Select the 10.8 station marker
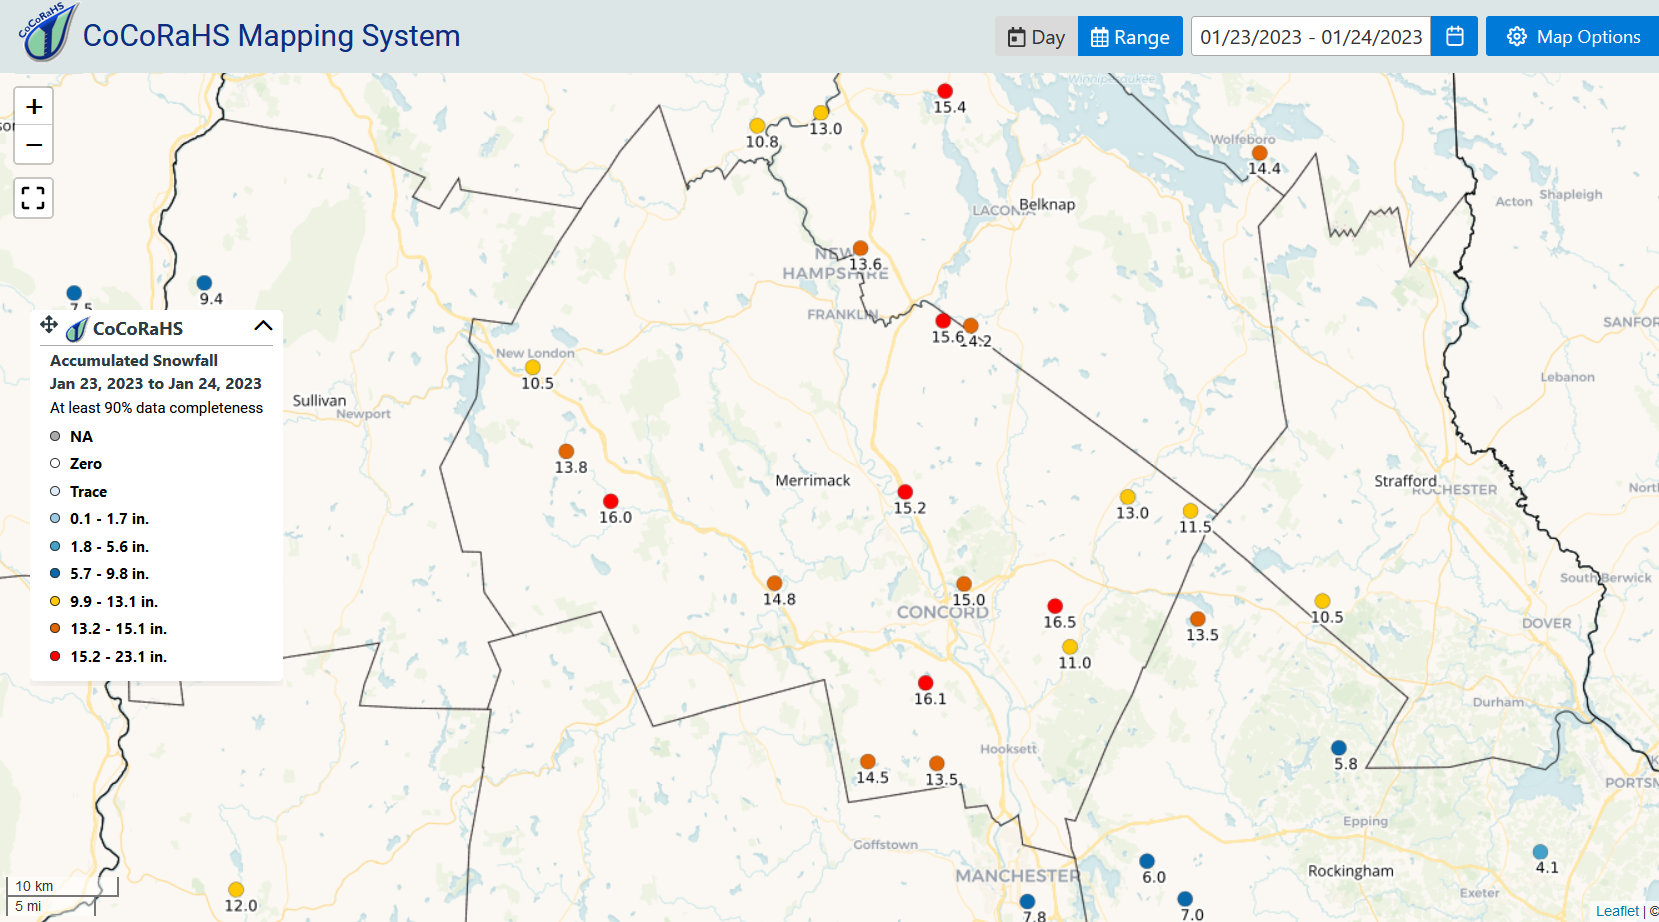Viewport: 1659px width, 922px height. [x=757, y=126]
